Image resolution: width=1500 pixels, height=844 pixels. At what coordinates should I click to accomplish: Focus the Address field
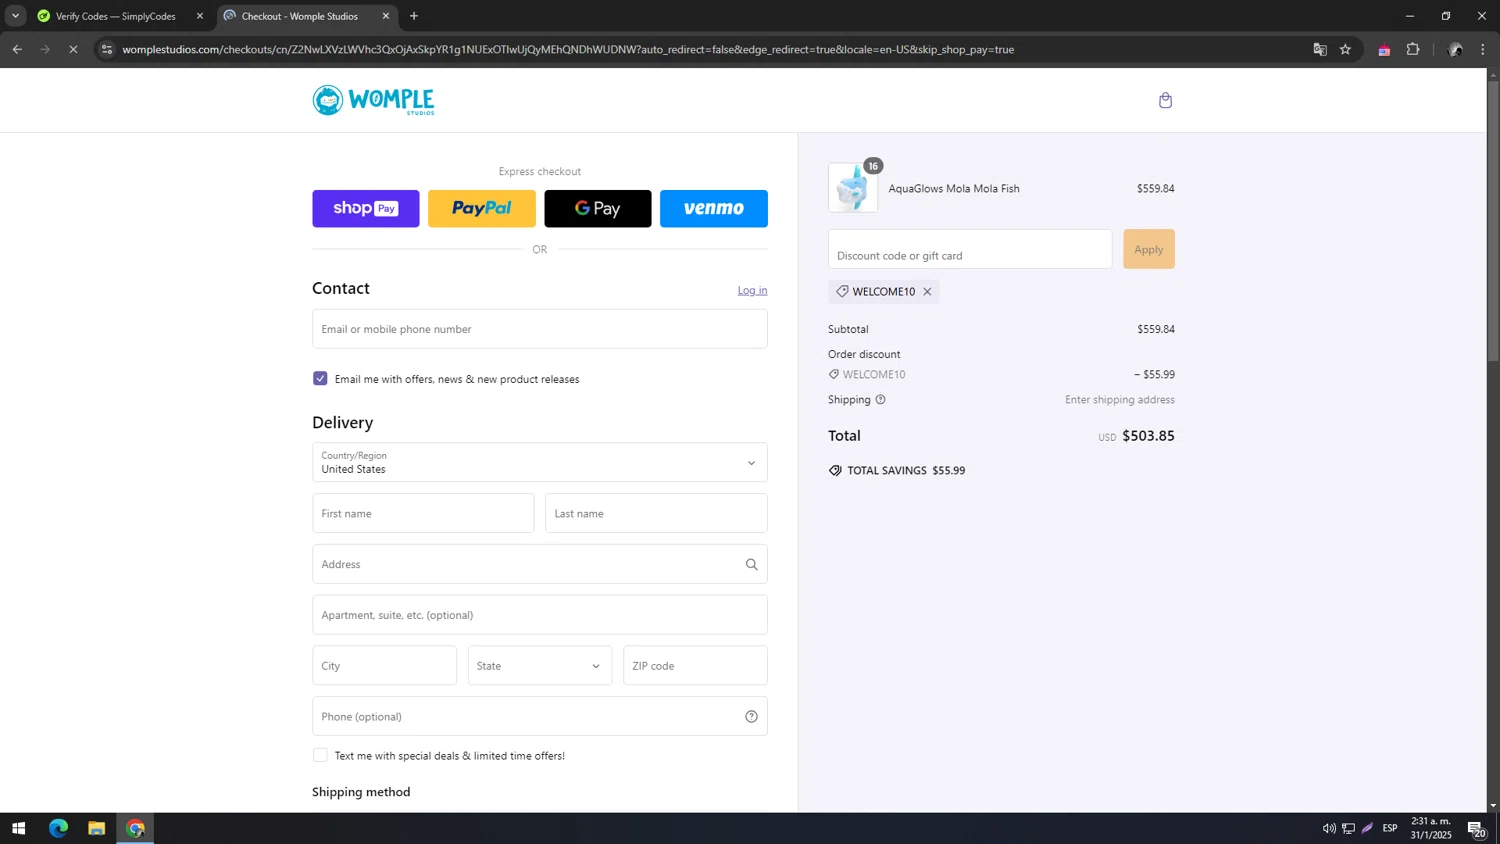540,565
